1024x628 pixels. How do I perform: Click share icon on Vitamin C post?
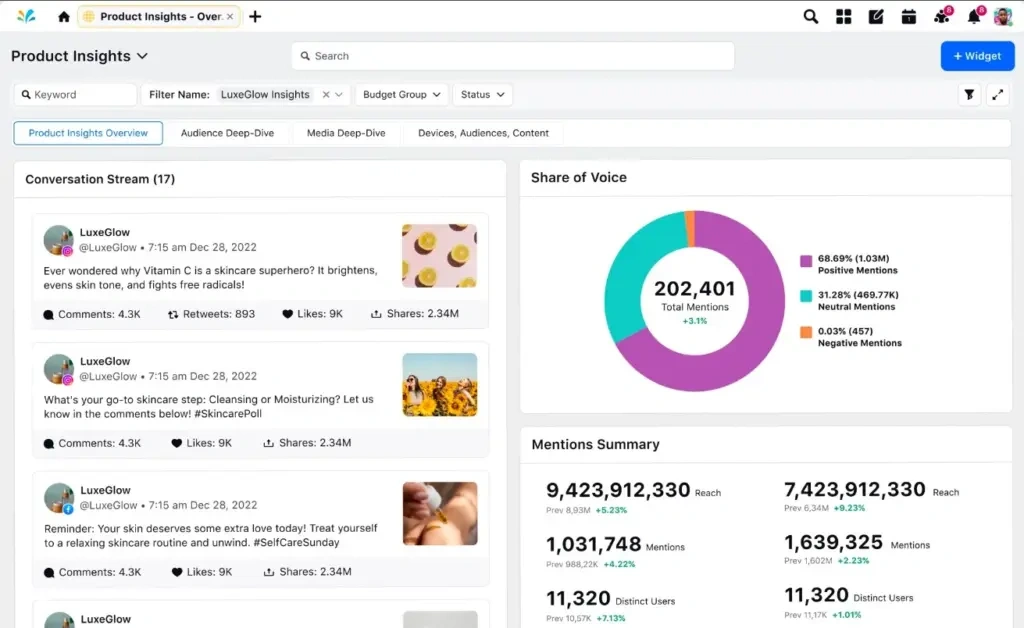[376, 314]
